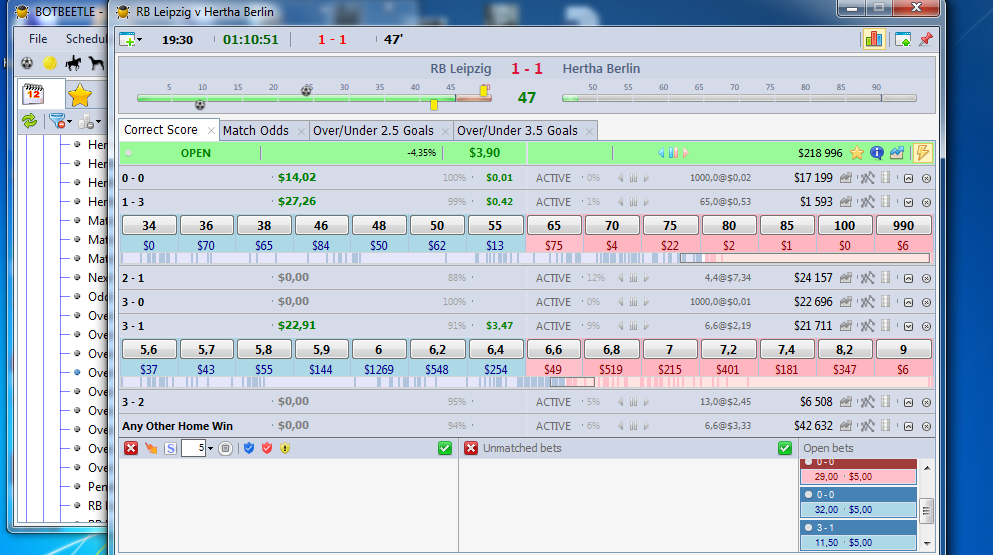This screenshot has width=993, height=555.
Task: Click odds button 5,9 in 3 - 1 row
Action: coord(321,349)
